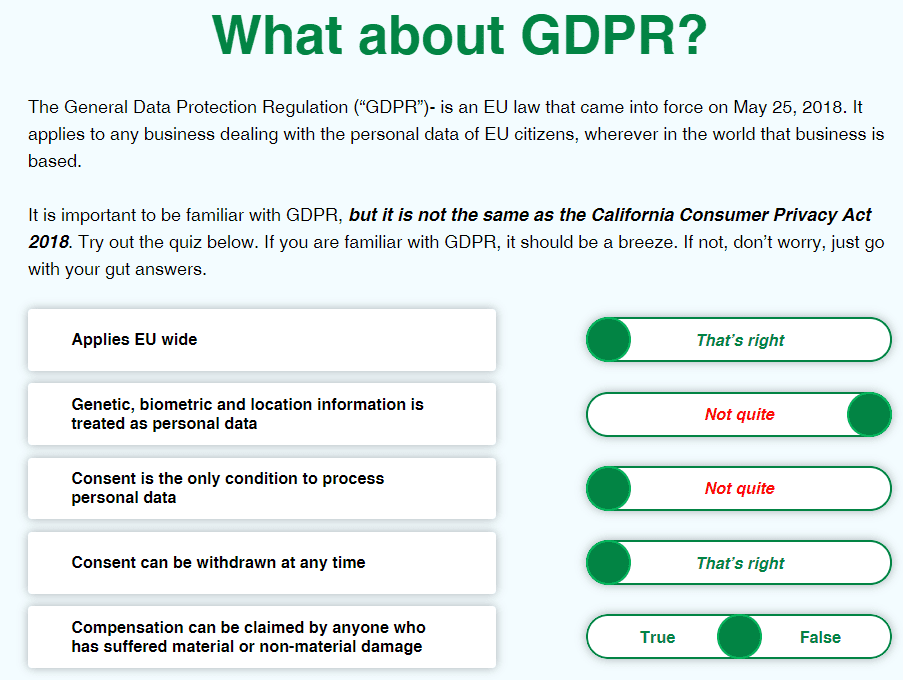Click 'That's right' text beside 'Applies EU wide'
Image resolution: width=903 pixels, height=680 pixels.
[x=740, y=340]
